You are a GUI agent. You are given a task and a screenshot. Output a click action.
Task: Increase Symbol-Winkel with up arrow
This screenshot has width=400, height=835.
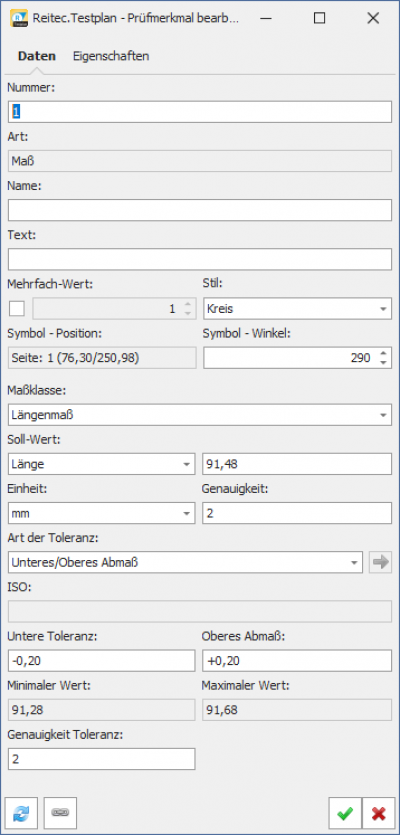[x=383, y=353]
